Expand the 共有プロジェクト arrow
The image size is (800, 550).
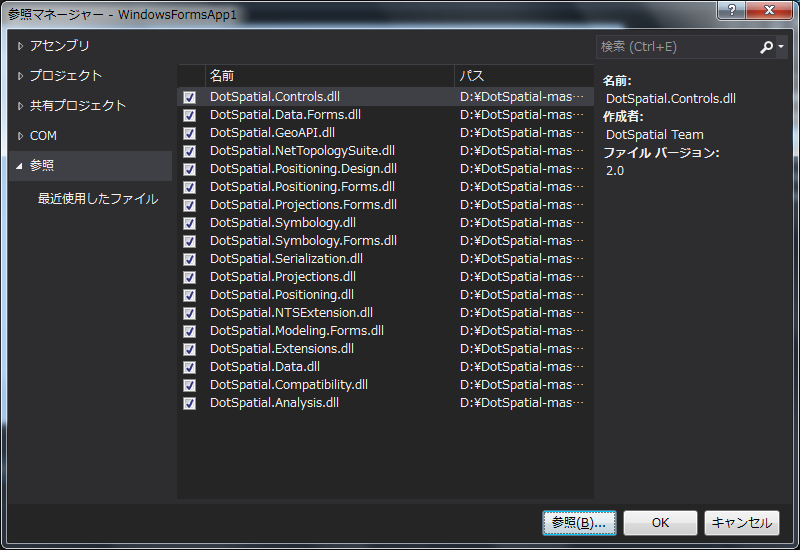20,106
